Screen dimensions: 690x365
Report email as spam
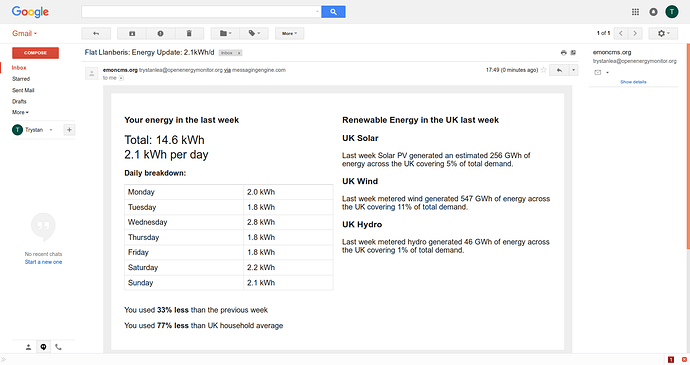click(160, 33)
